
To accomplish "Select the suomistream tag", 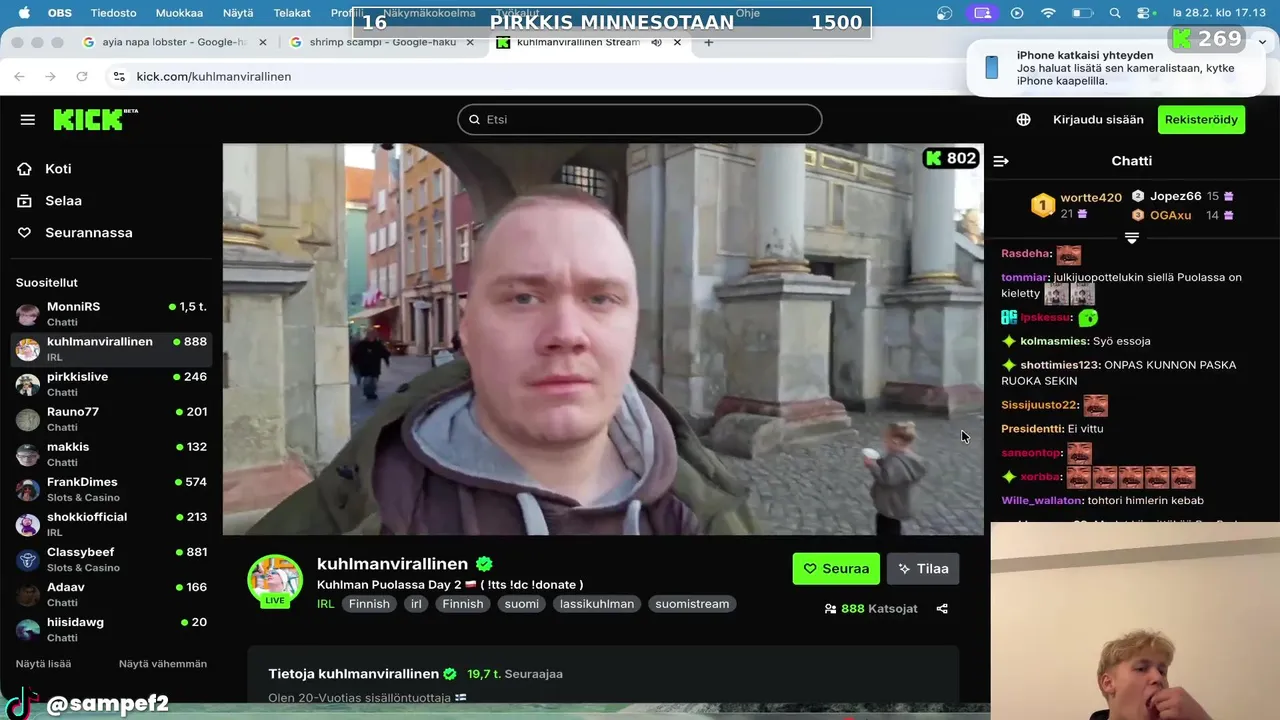I will 692,604.
